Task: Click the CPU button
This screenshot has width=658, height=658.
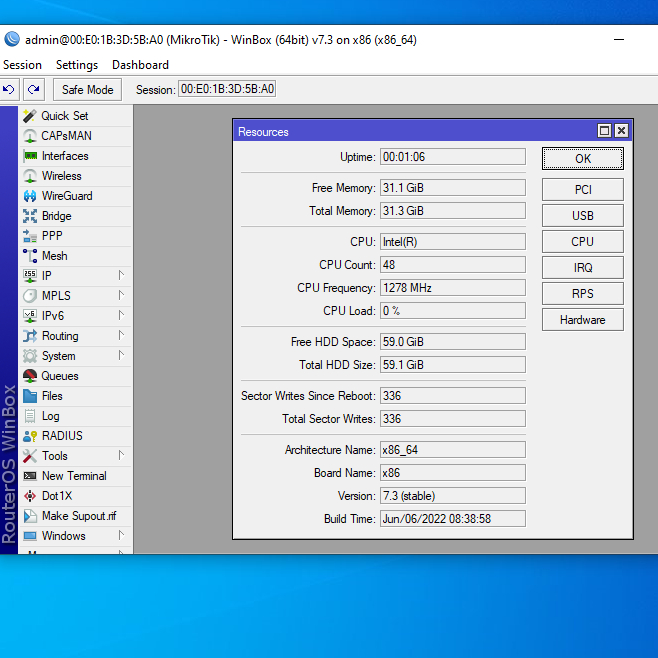Action: [582, 242]
